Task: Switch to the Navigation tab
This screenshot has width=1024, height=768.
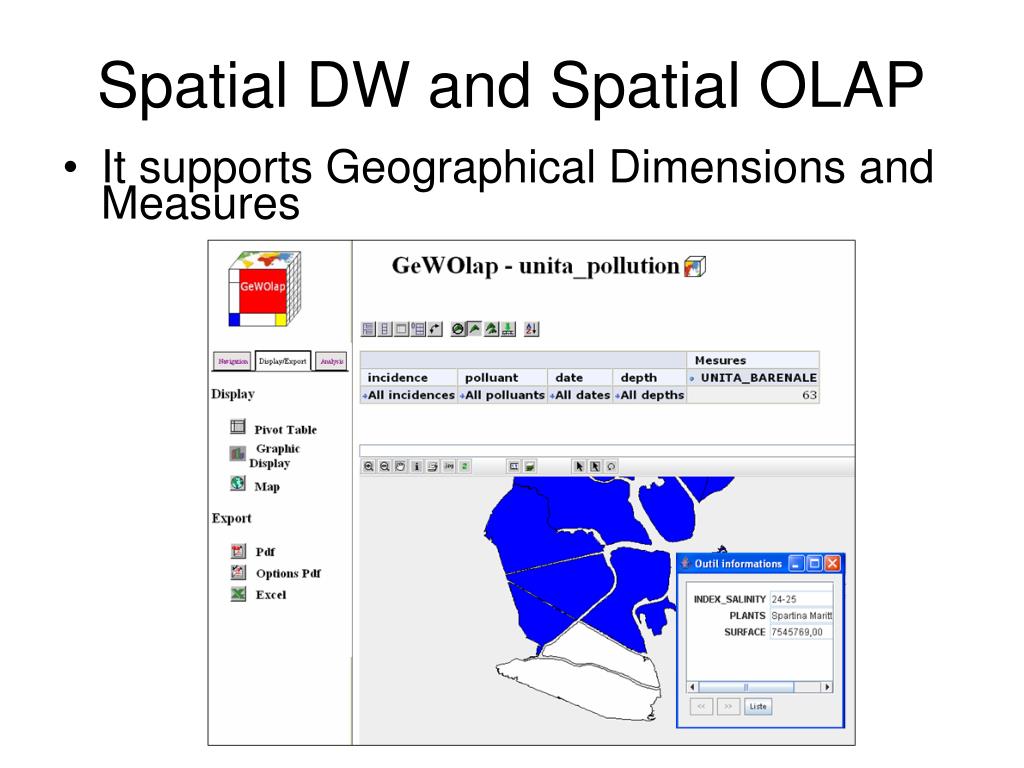Action: click(232, 361)
